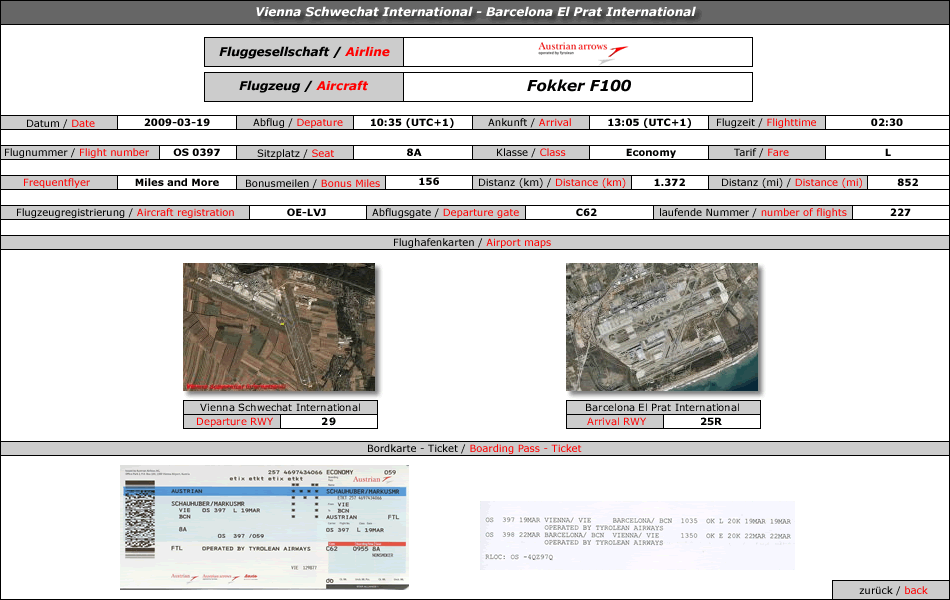
Task: Select flight number OS 0397
Action: [x=197, y=153]
